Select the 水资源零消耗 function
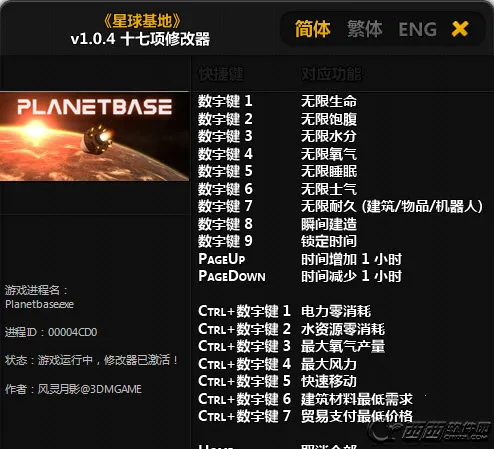 343,329
